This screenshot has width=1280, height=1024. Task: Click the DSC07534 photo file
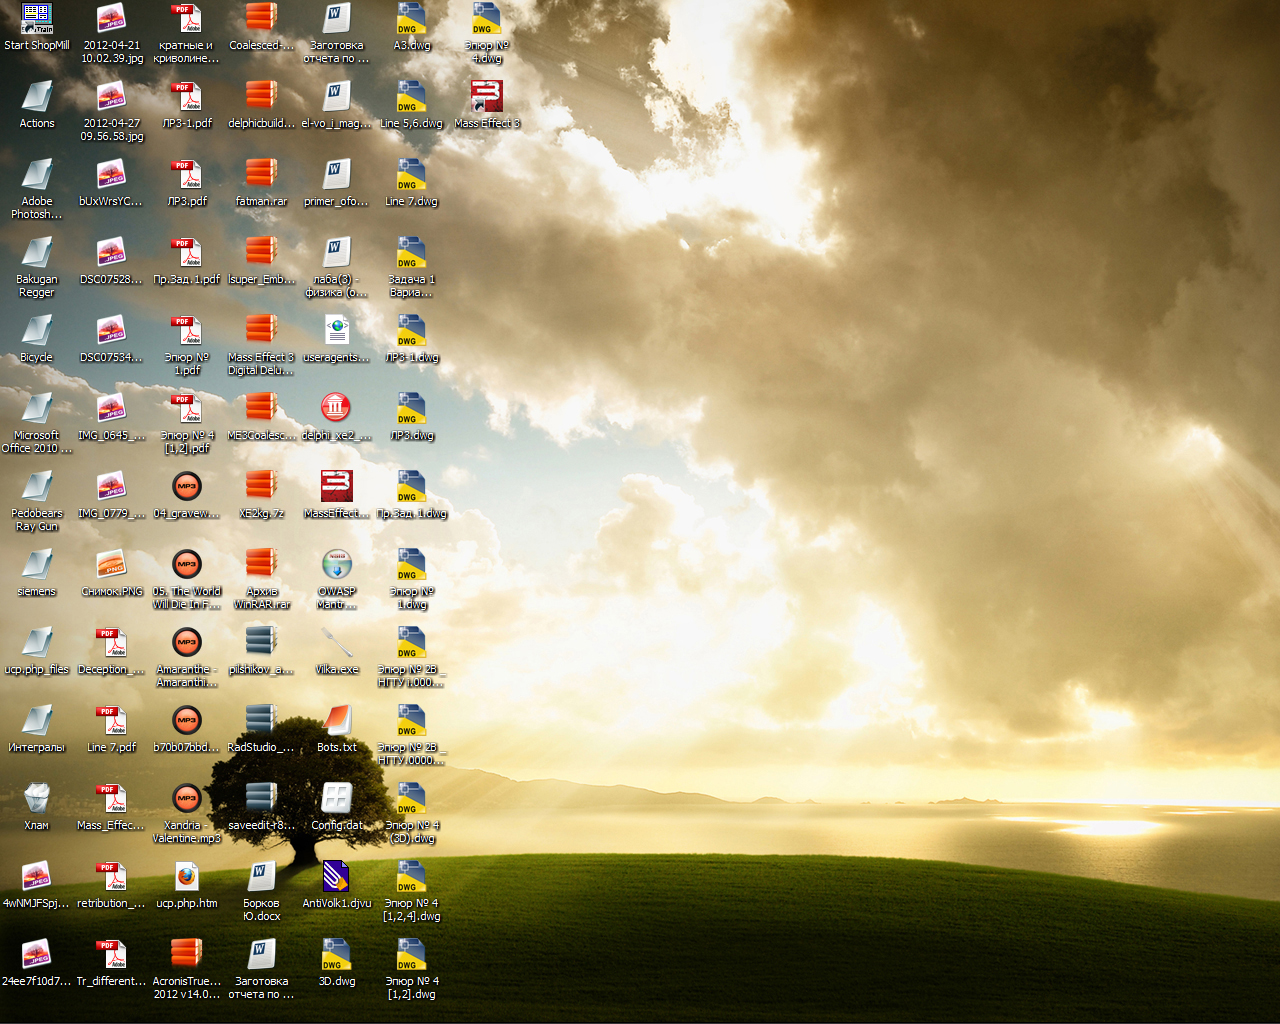coord(112,339)
